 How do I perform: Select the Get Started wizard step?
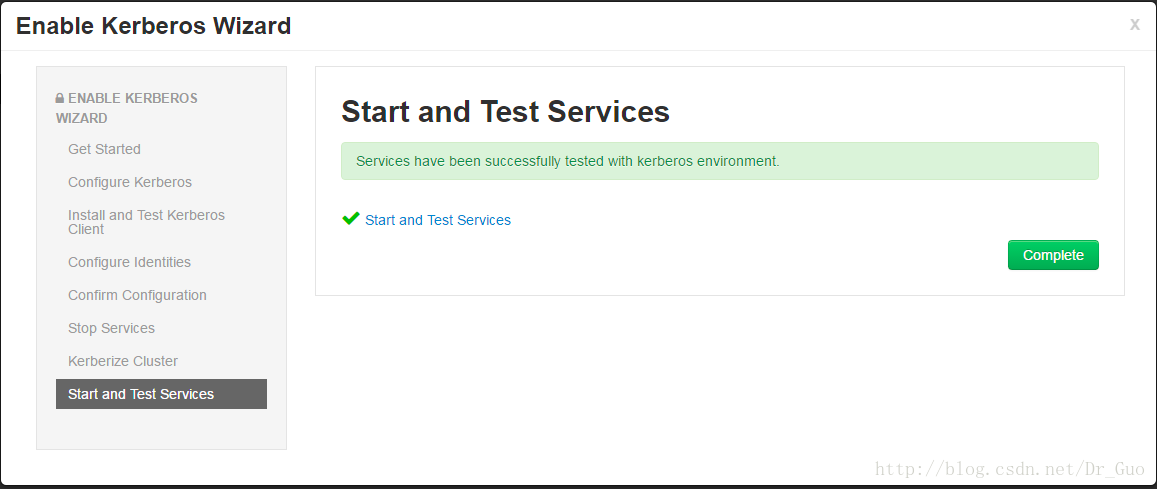pyautogui.click(x=104, y=149)
